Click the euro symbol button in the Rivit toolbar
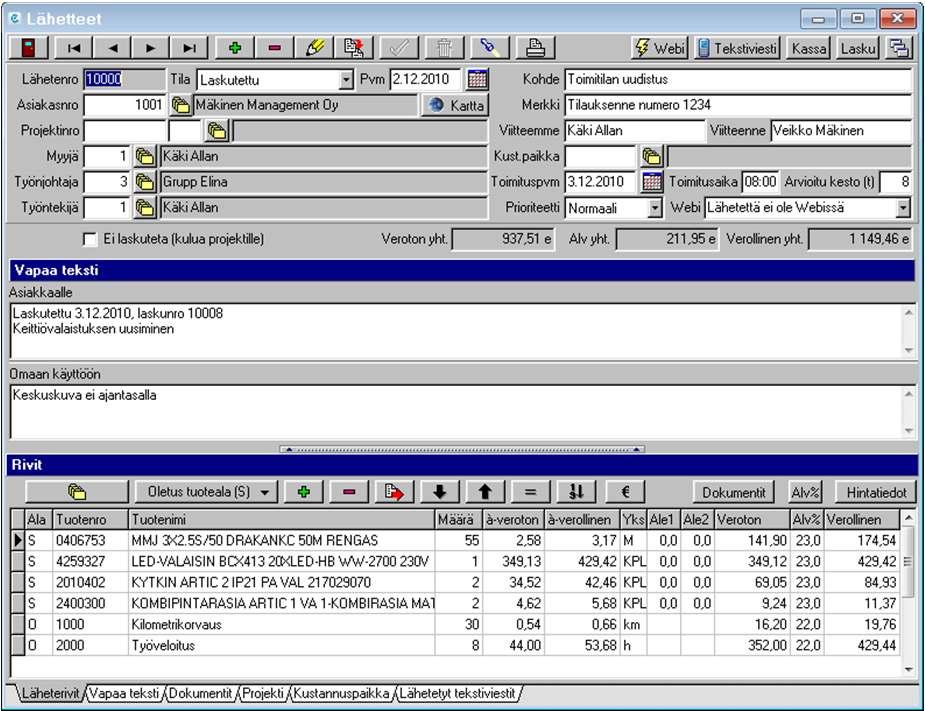The image size is (925, 711). (626, 492)
